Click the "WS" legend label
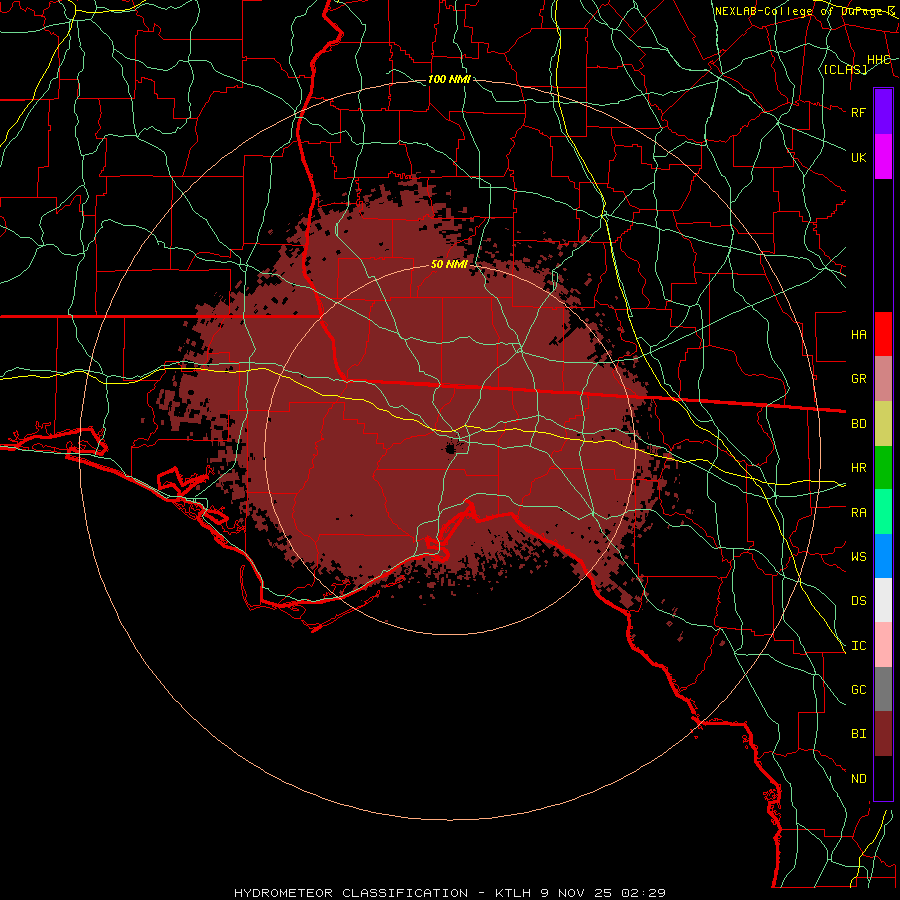This screenshot has height=900, width=900. [858, 557]
